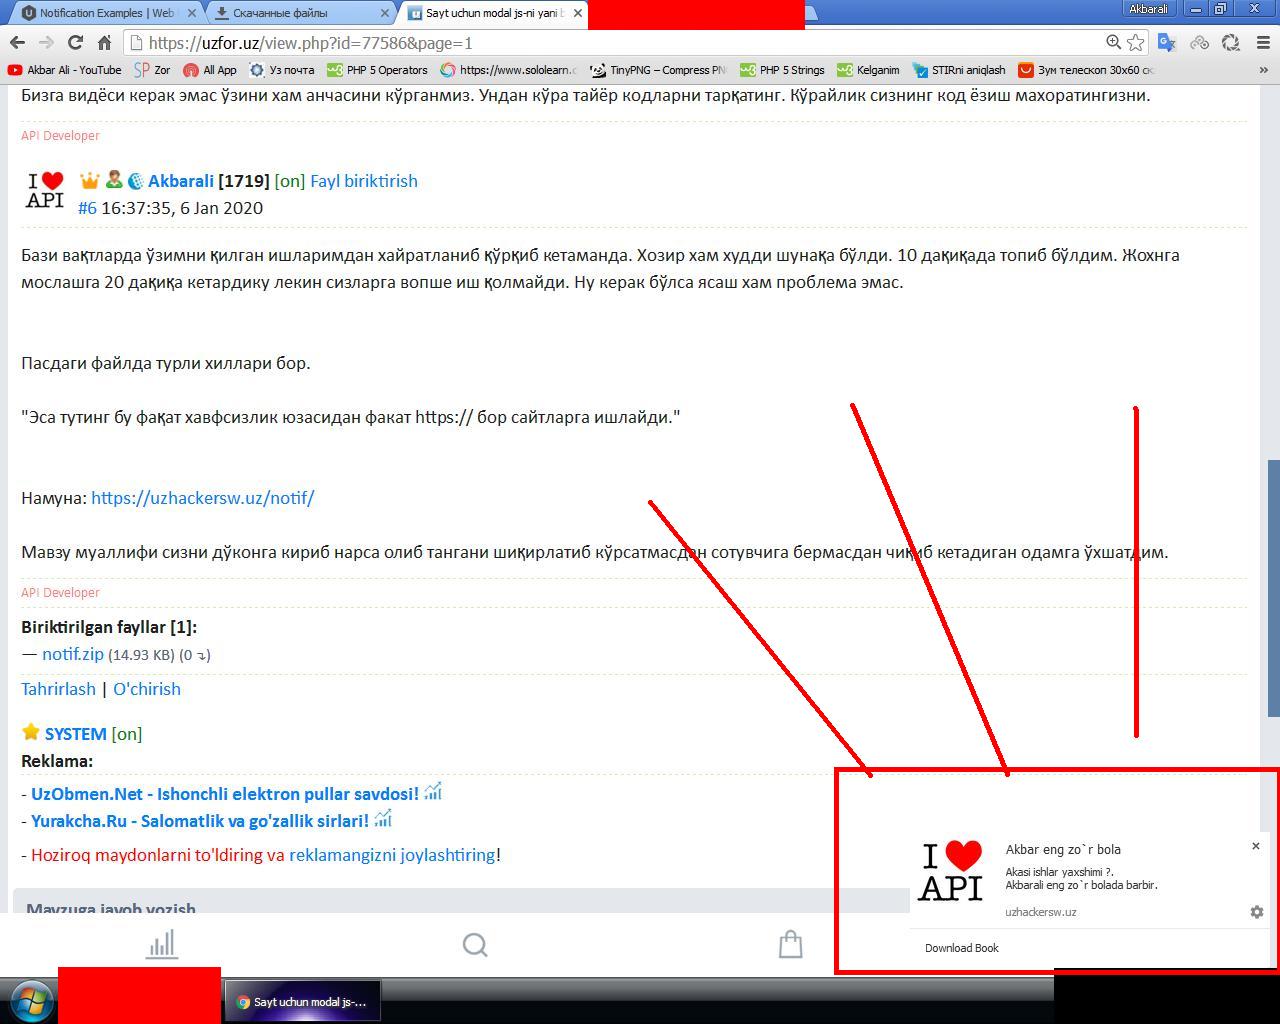This screenshot has height=1024, width=1280.
Task: Open the uzhackersw.uz/notif example link
Action: click(202, 498)
